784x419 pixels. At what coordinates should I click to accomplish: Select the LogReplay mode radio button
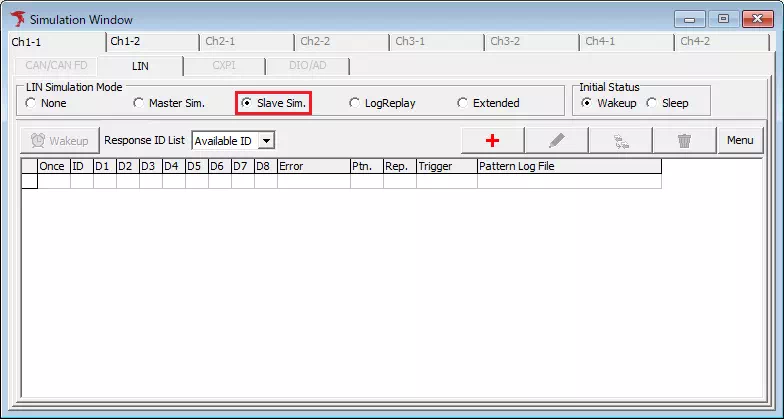click(355, 103)
